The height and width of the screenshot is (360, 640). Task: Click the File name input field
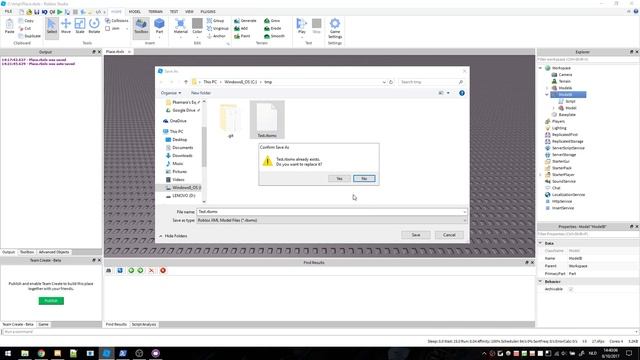(331, 212)
